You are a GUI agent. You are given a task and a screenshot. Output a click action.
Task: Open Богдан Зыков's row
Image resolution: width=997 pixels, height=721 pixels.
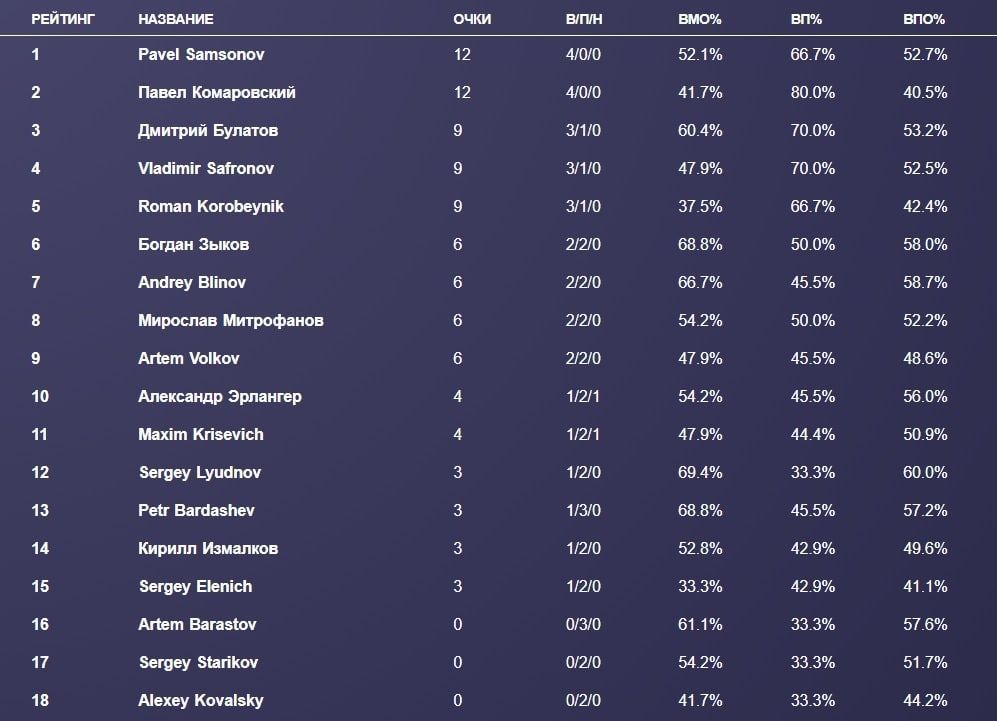tap(194, 244)
